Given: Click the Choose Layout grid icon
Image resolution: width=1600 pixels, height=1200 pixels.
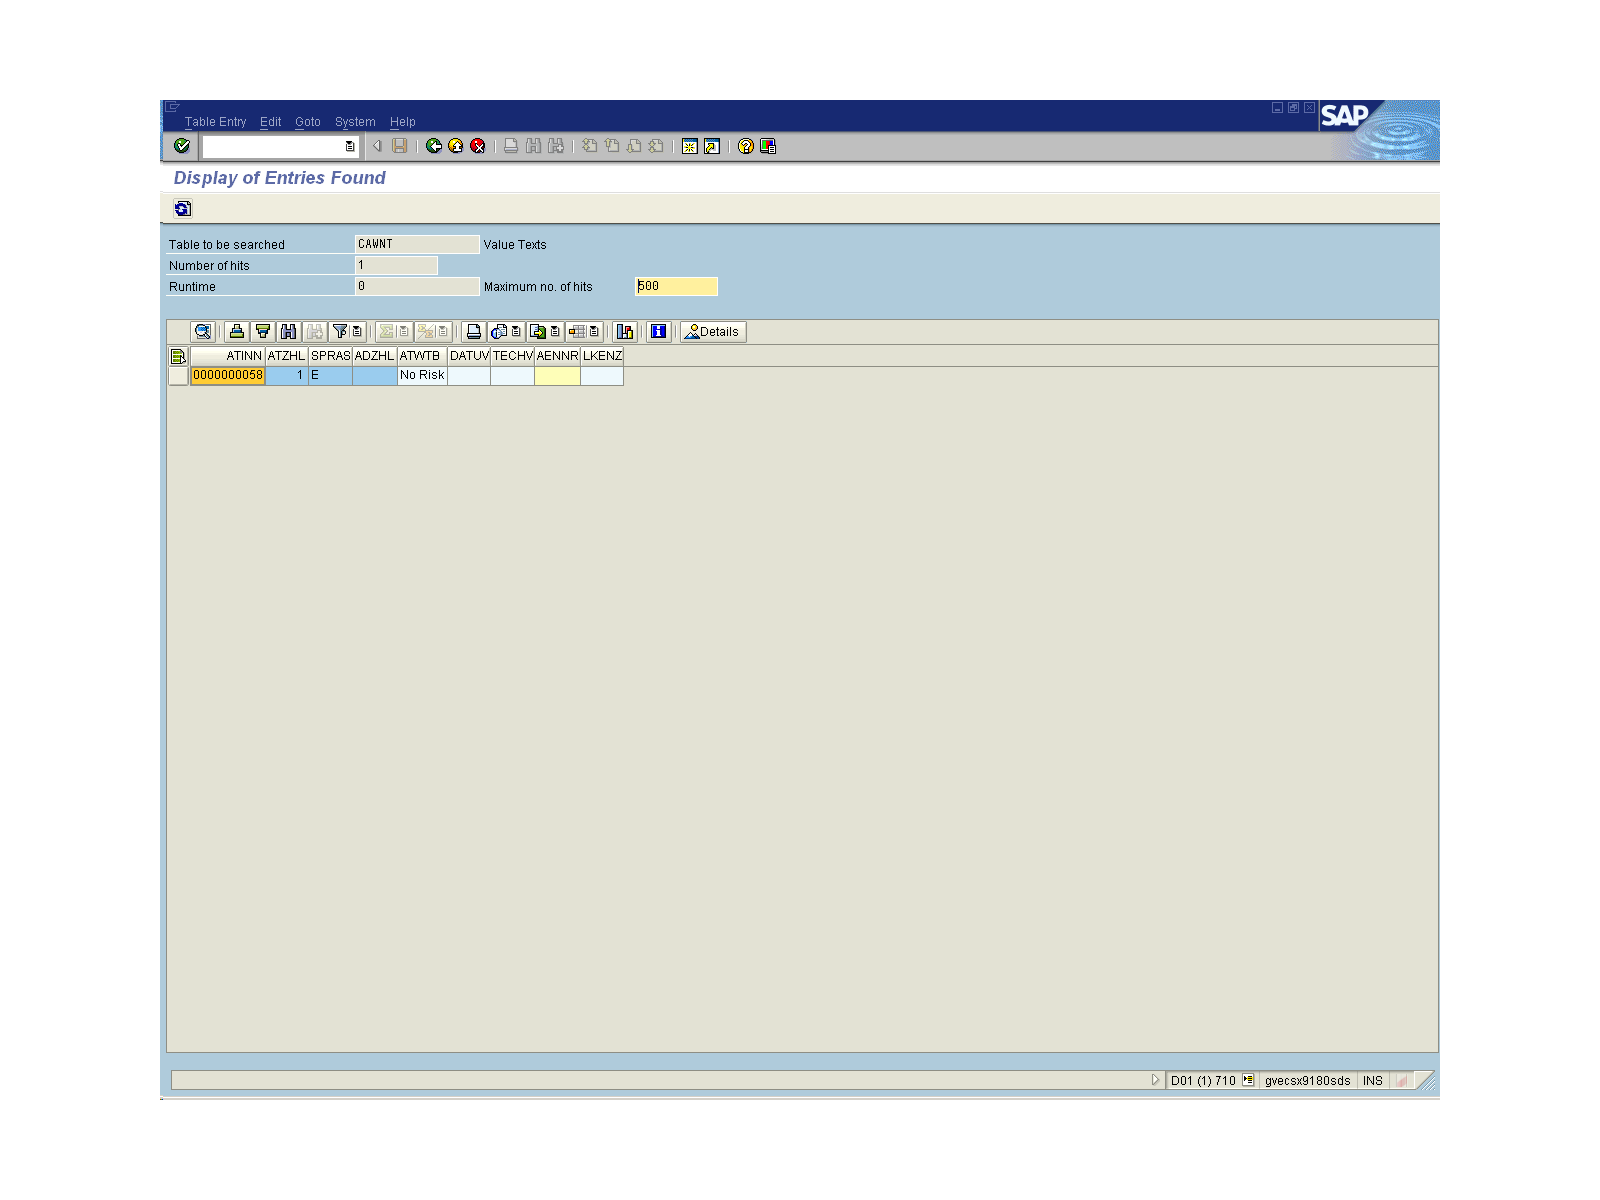Looking at the screenshot, I should [577, 332].
